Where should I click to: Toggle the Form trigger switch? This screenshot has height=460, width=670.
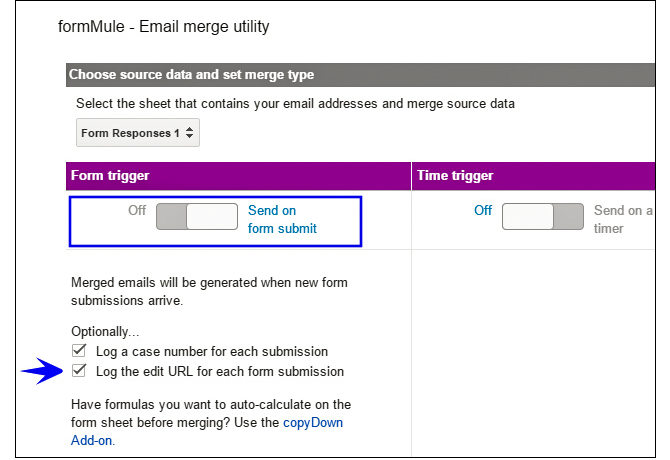click(197, 217)
